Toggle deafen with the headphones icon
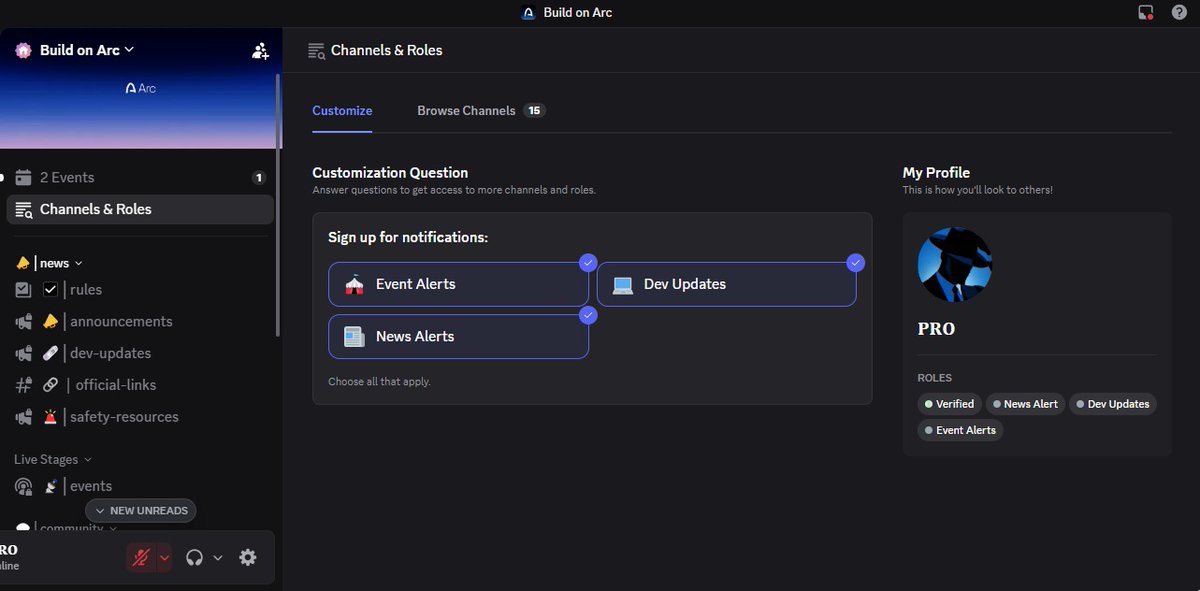1200x591 pixels. [x=194, y=557]
